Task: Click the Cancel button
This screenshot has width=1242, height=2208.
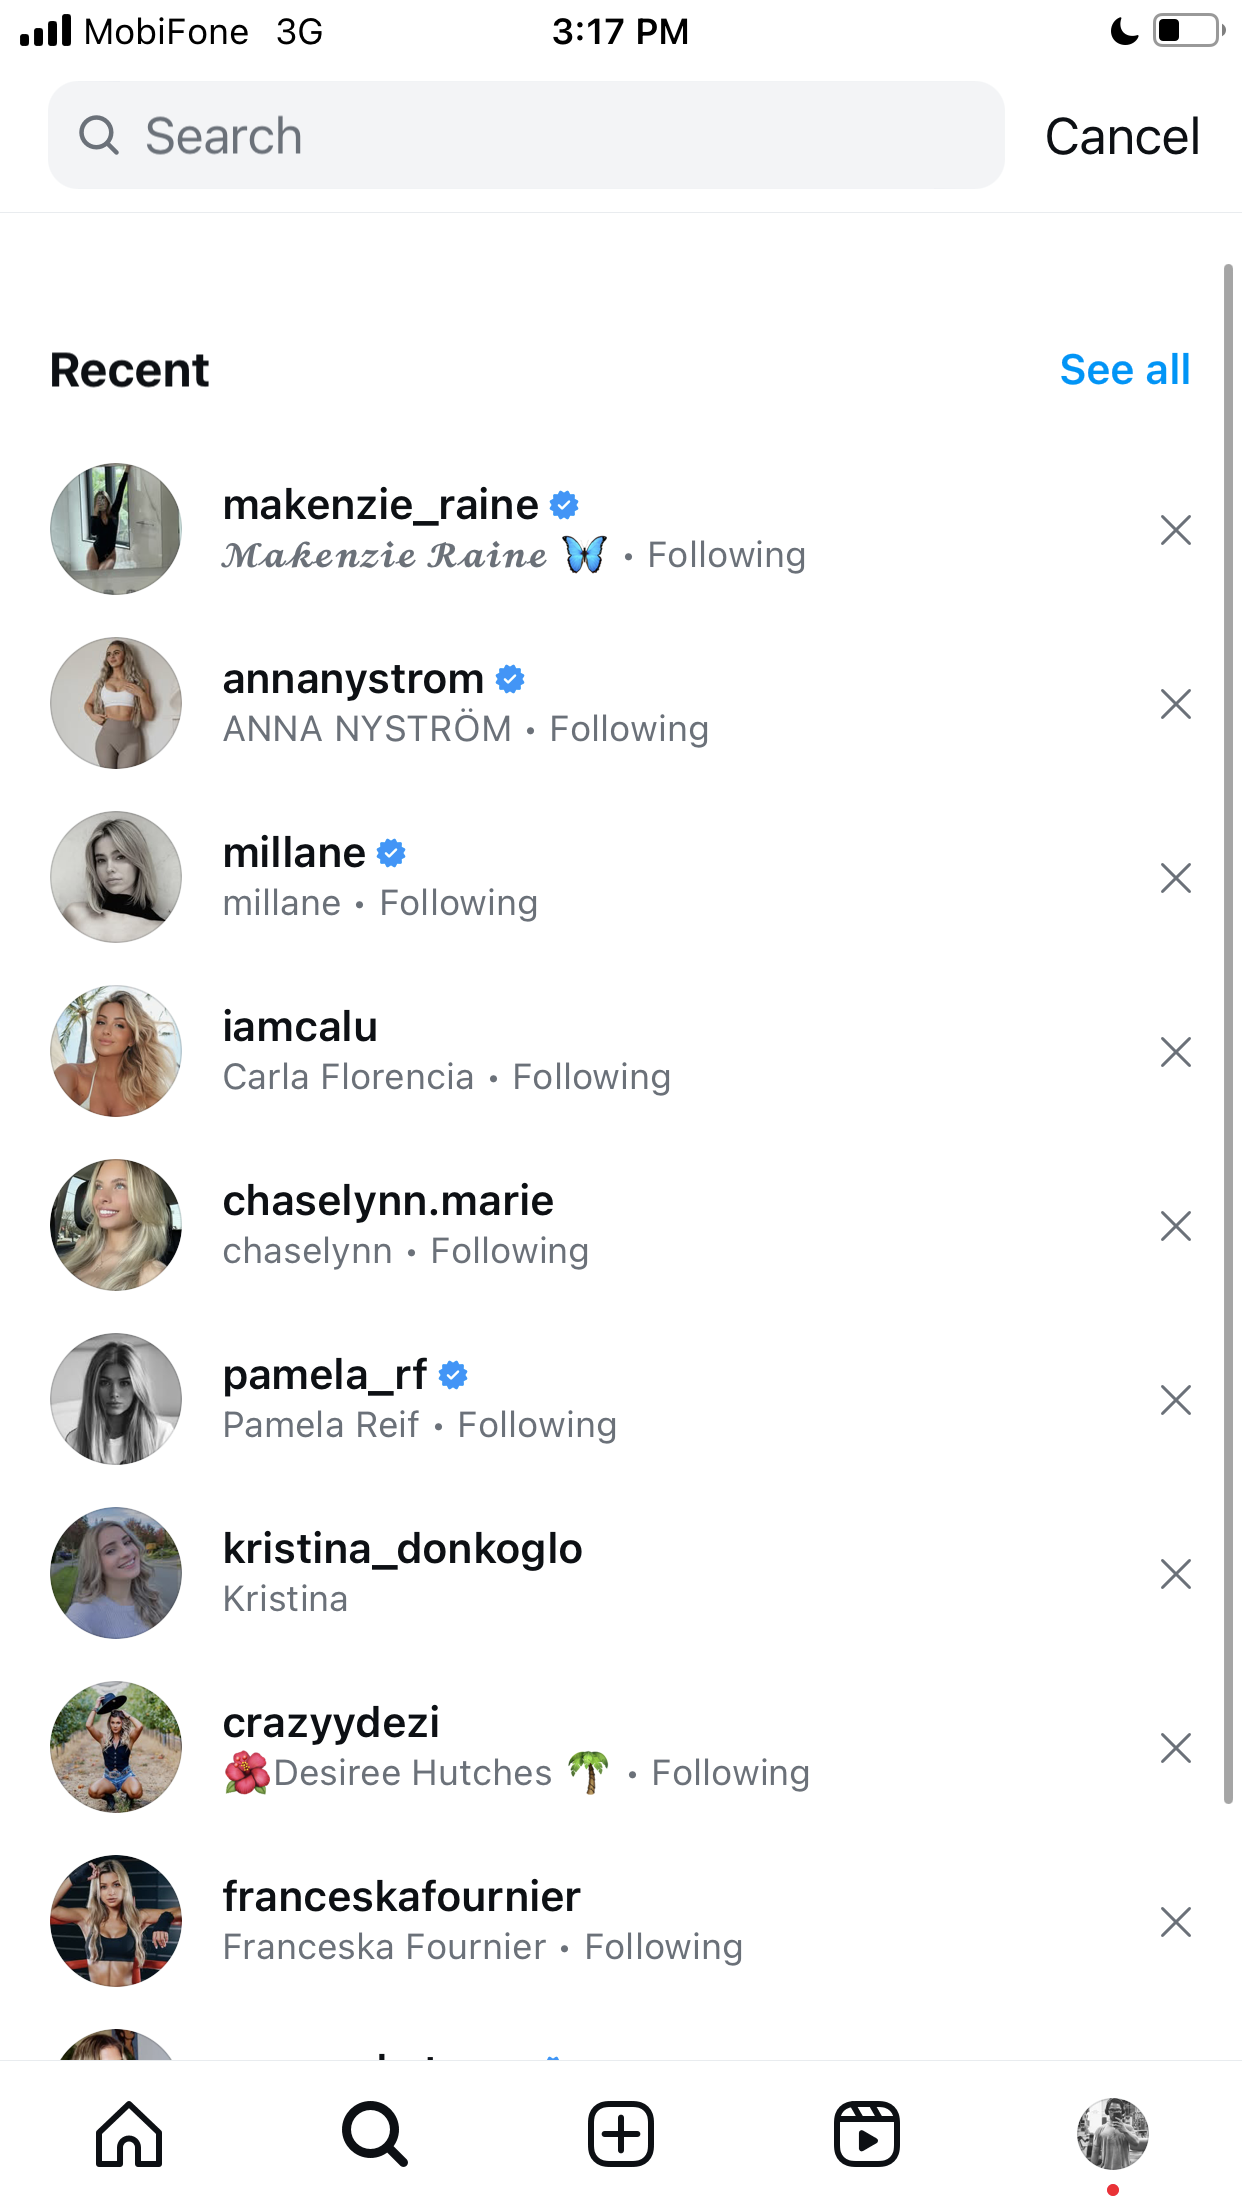Action: (1122, 136)
